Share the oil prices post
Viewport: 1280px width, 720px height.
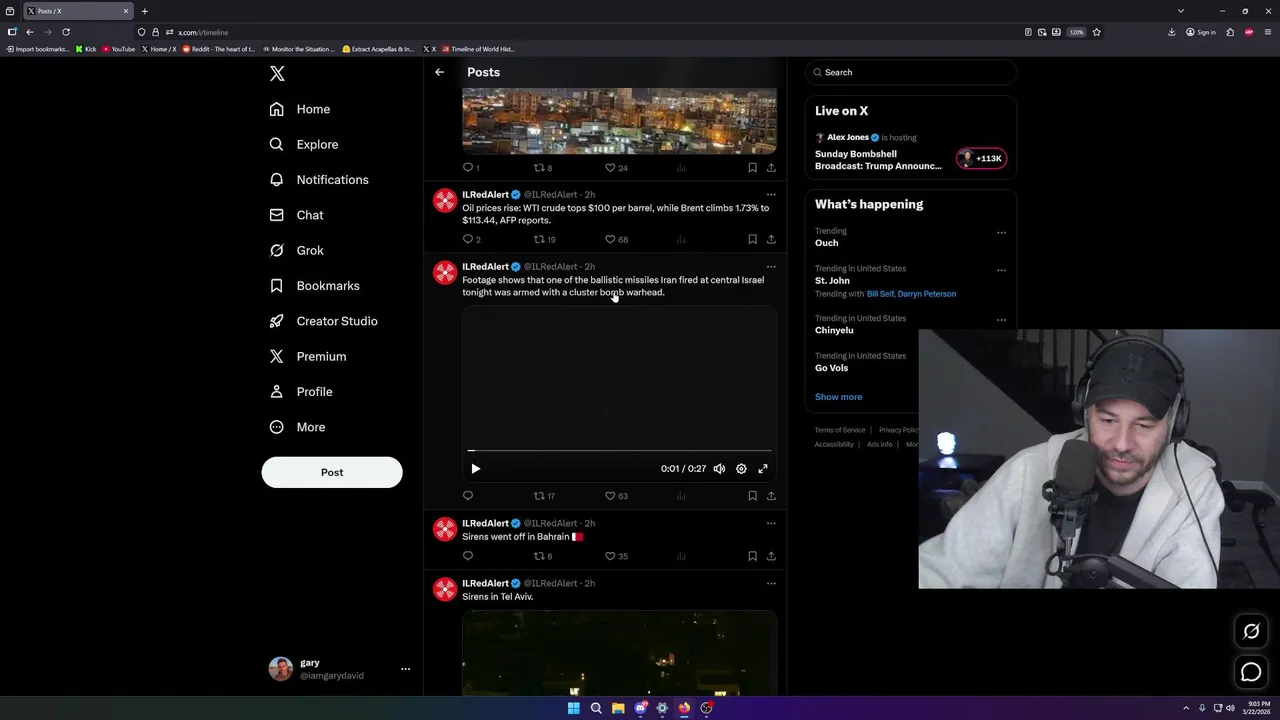coord(771,239)
